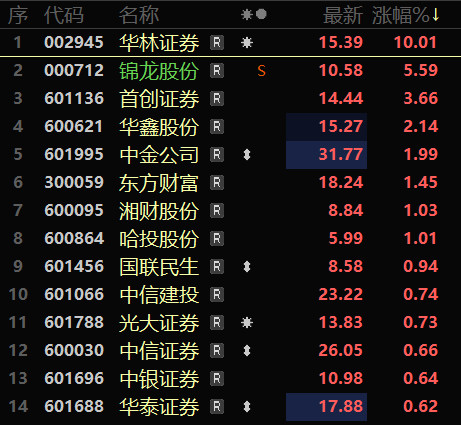
Task: Select stock name 湘财股份
Action: point(159,211)
